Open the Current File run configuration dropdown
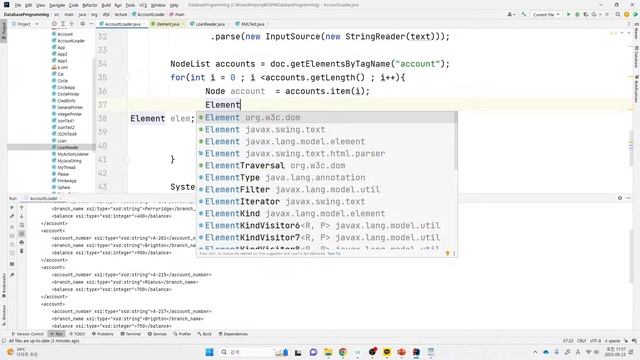This screenshot has height=360, width=640. [x=546, y=14]
